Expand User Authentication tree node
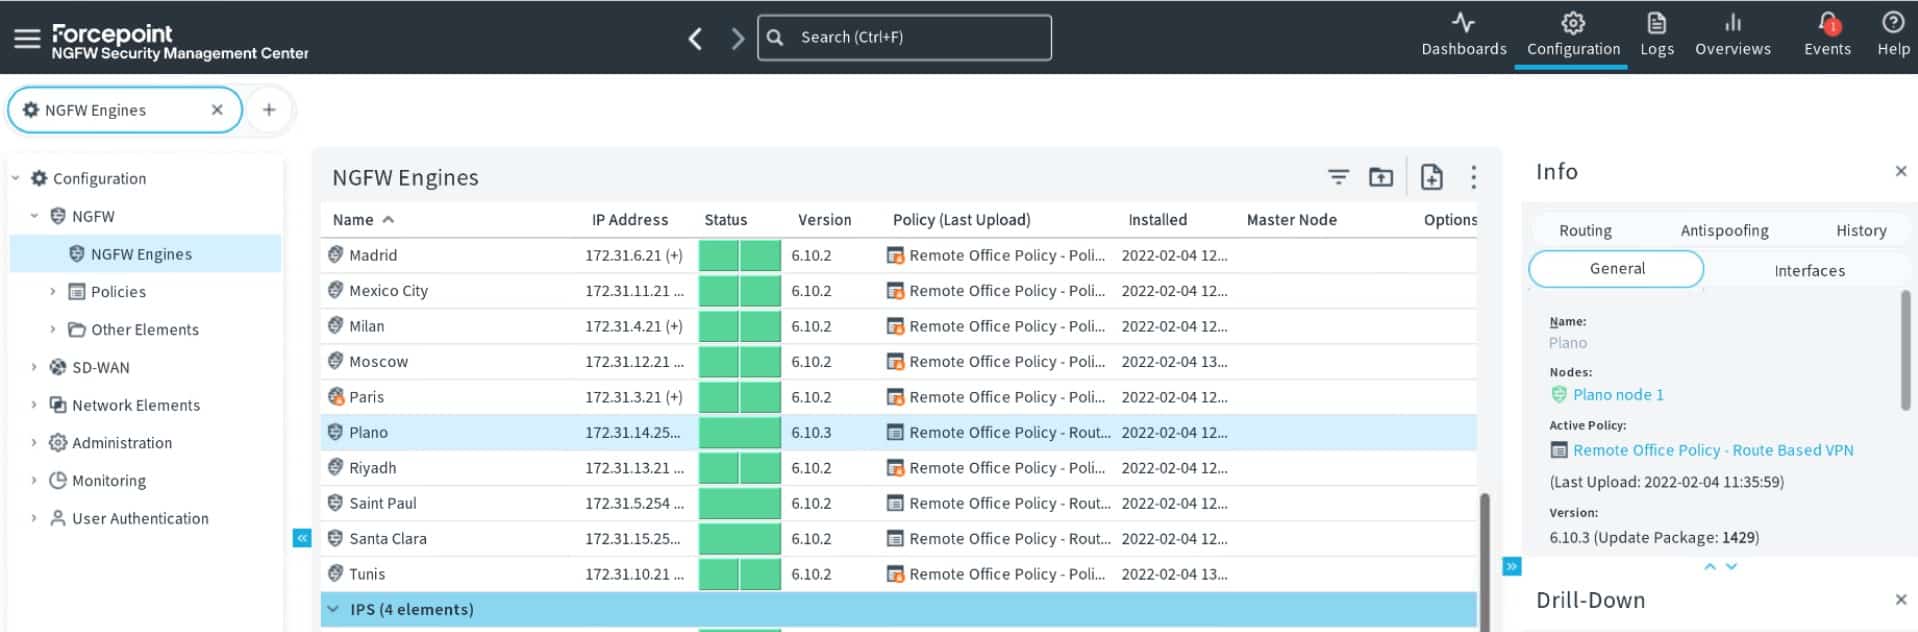 (34, 518)
